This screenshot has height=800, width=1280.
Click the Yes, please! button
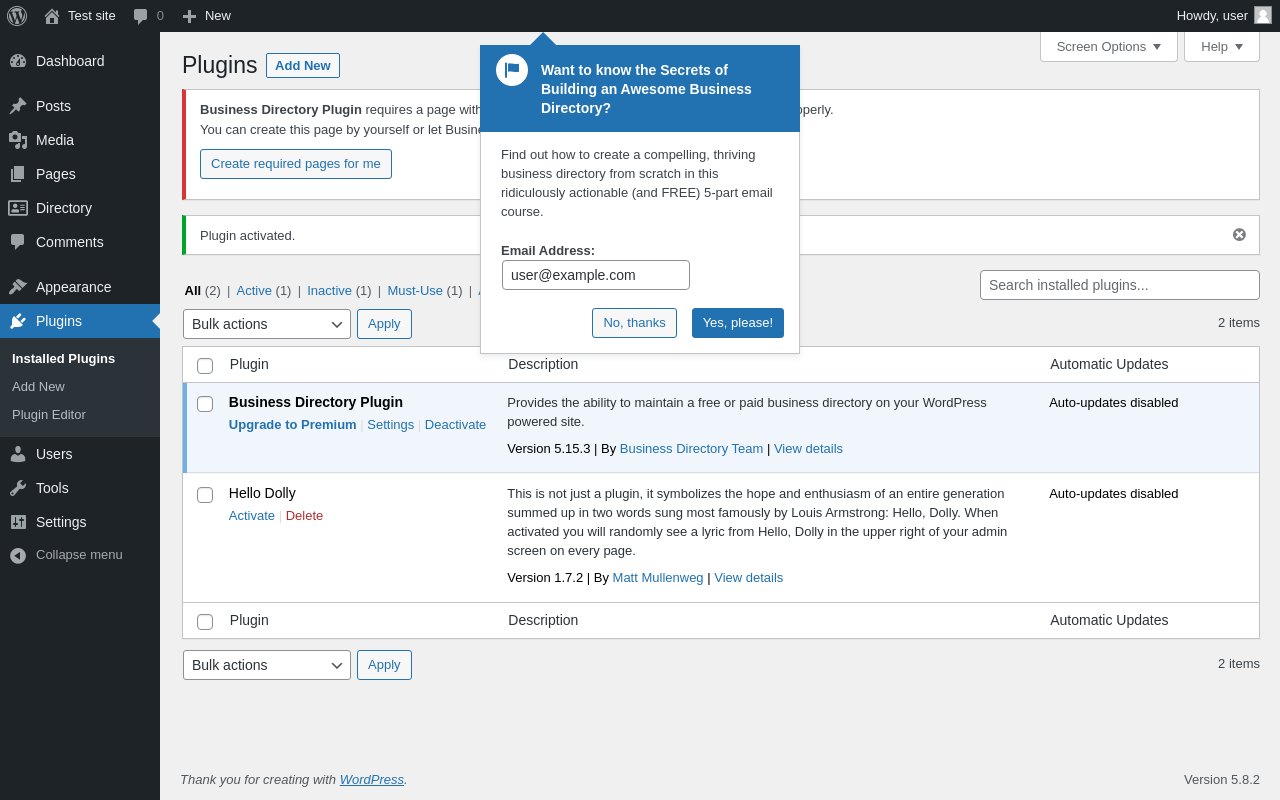click(x=738, y=323)
